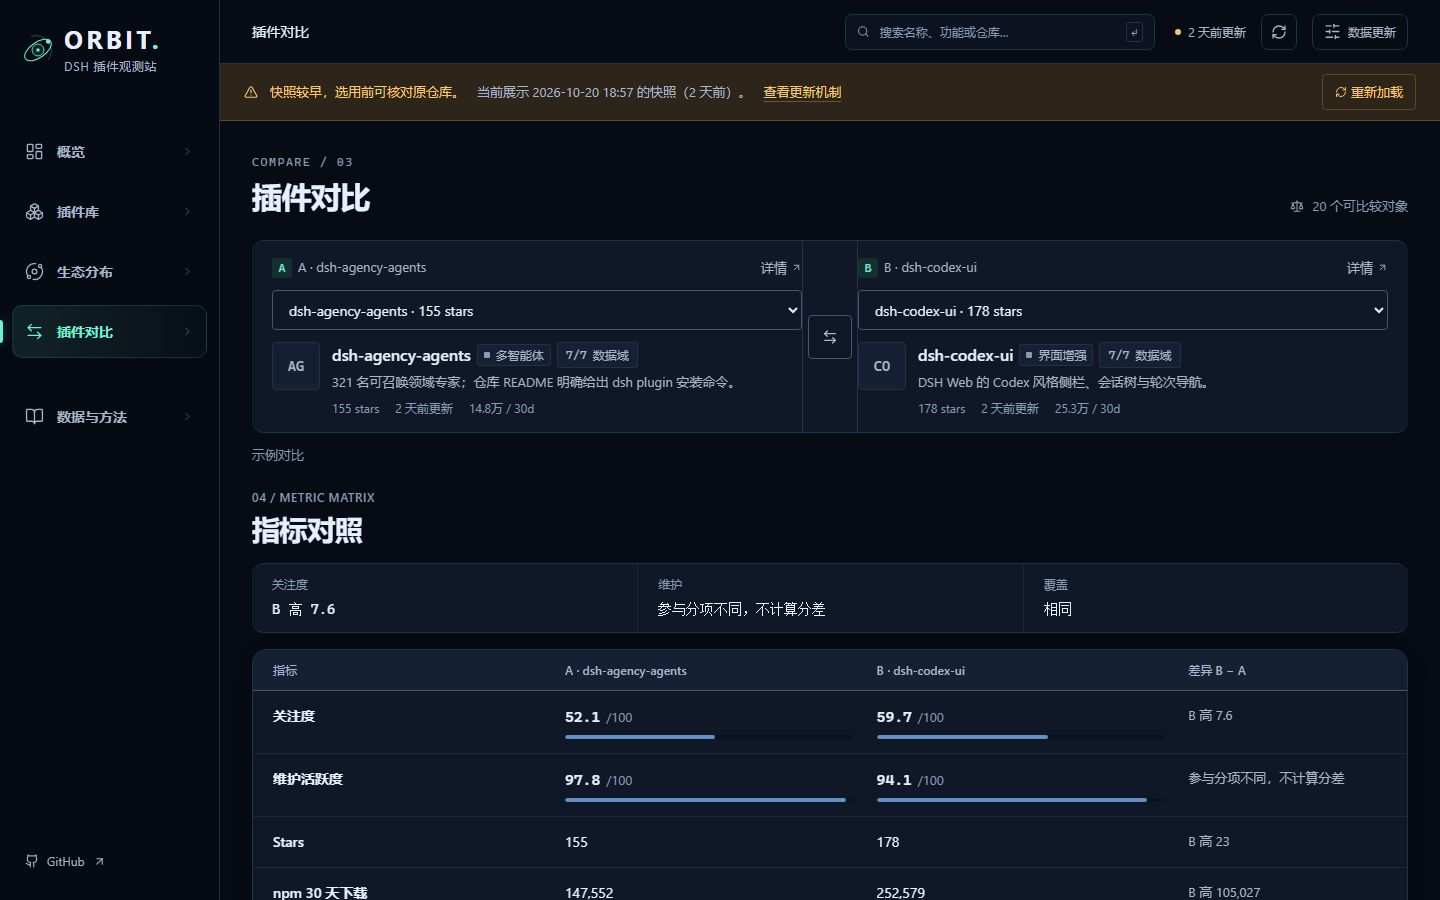Click the warning triangle icon in banner
Image resolution: width=1440 pixels, height=900 pixels.
click(251, 92)
